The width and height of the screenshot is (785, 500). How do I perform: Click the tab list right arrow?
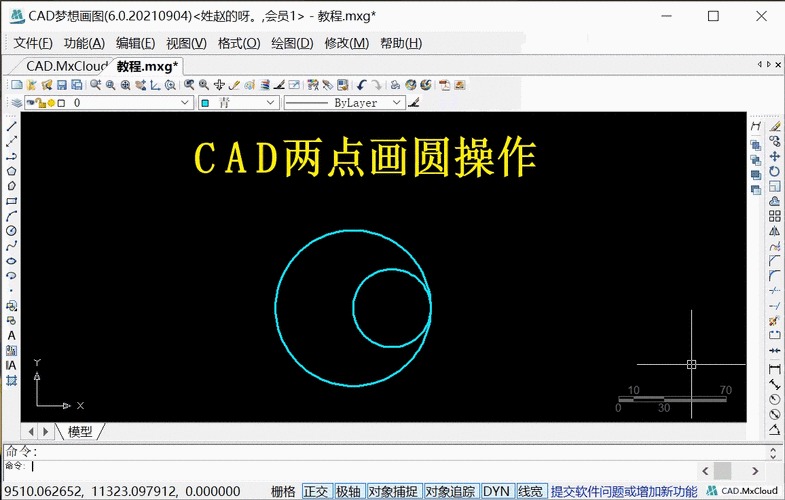click(x=769, y=65)
